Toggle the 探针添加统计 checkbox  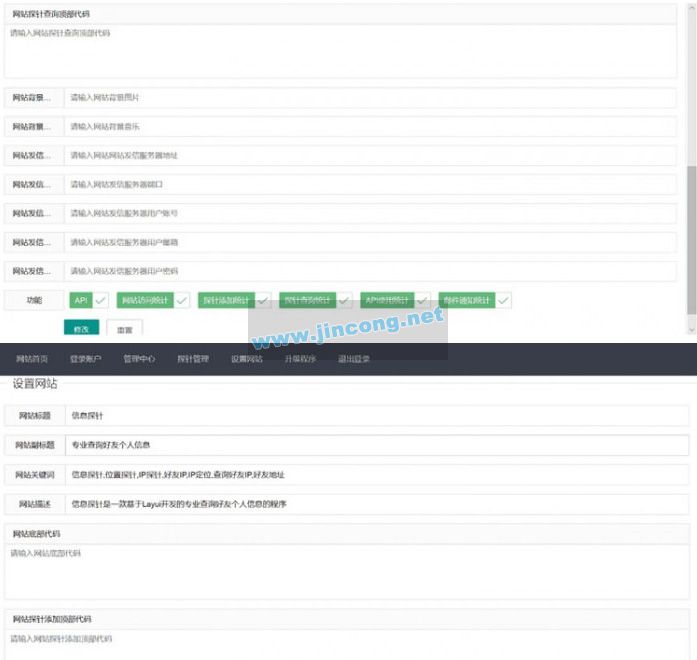coord(234,300)
